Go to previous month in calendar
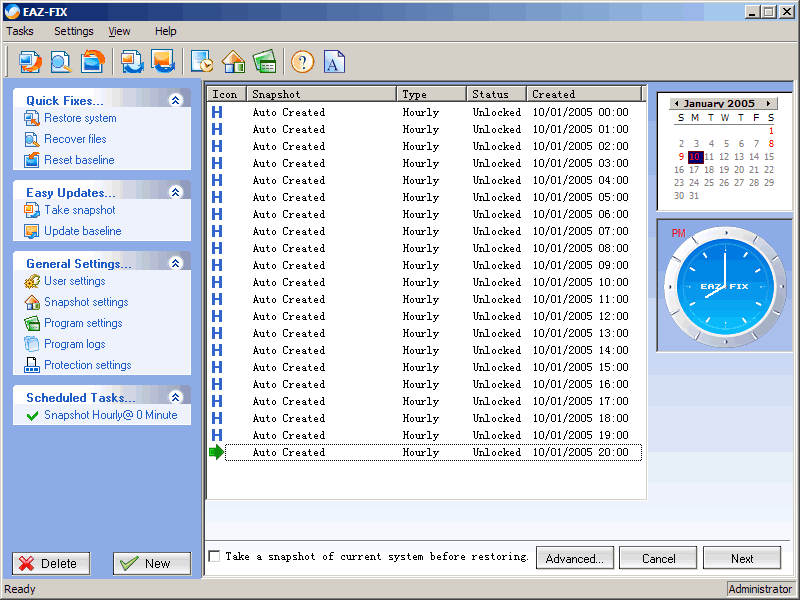 [x=677, y=103]
